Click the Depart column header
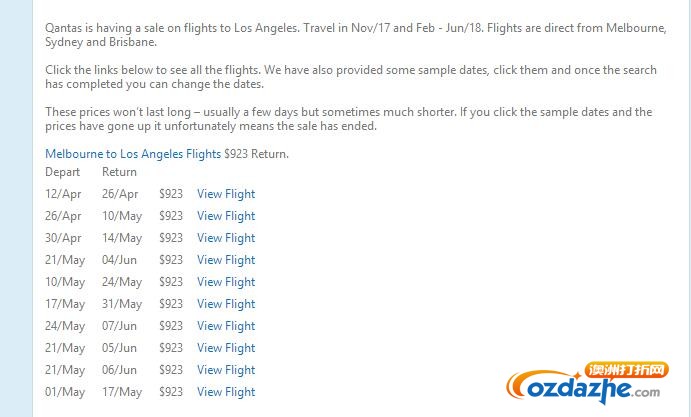This screenshot has height=417, width=691. (x=63, y=172)
